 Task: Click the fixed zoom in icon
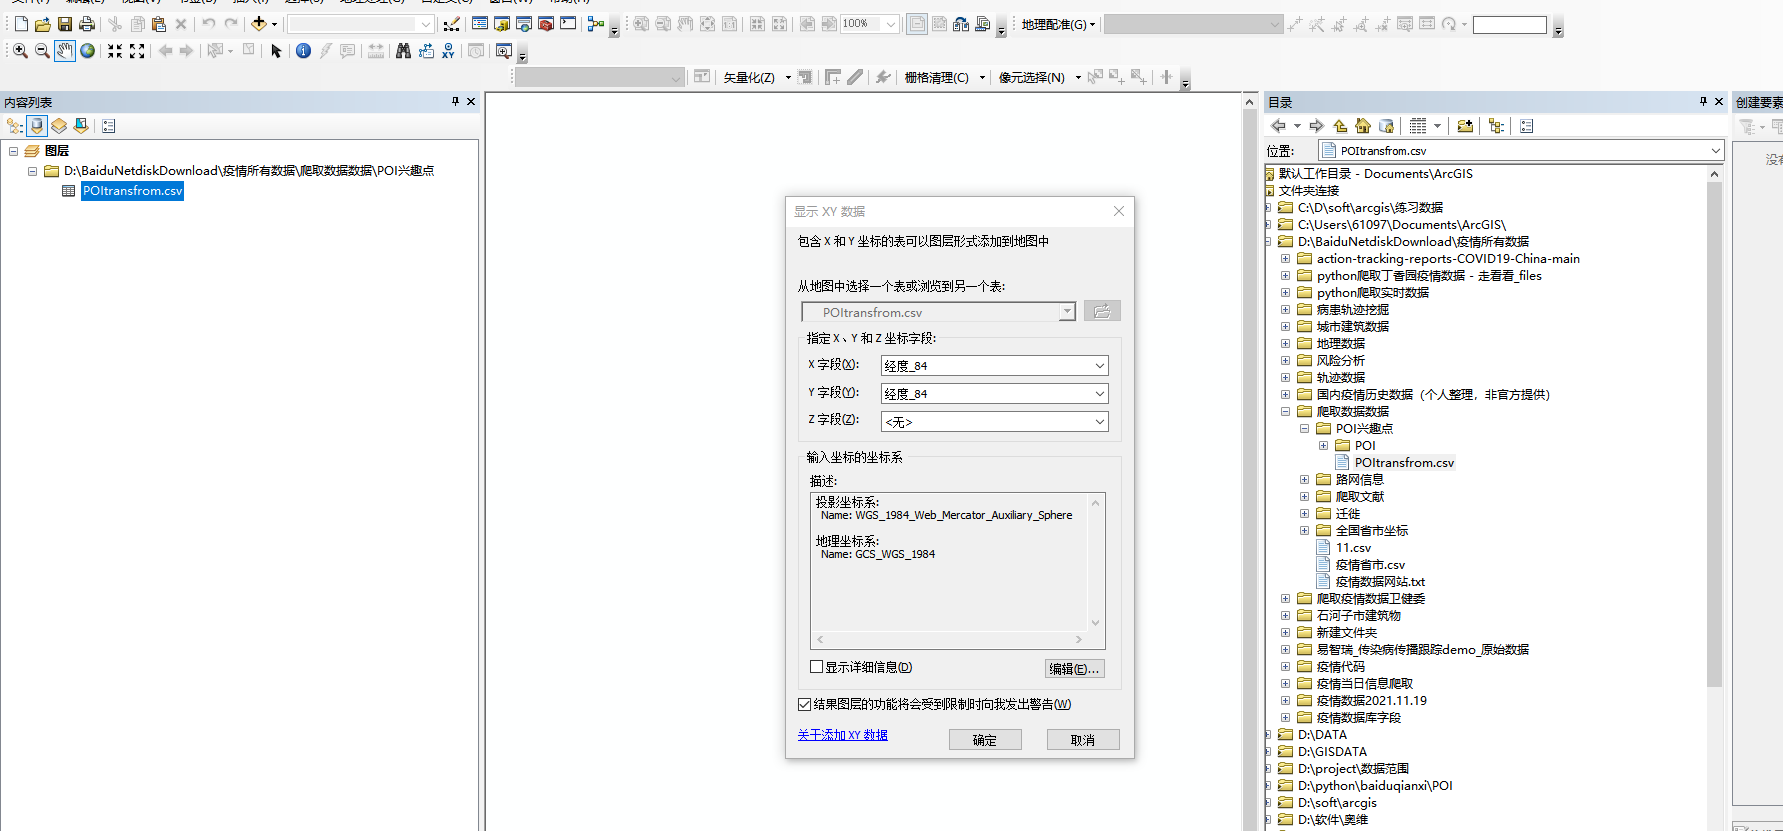tap(115, 51)
